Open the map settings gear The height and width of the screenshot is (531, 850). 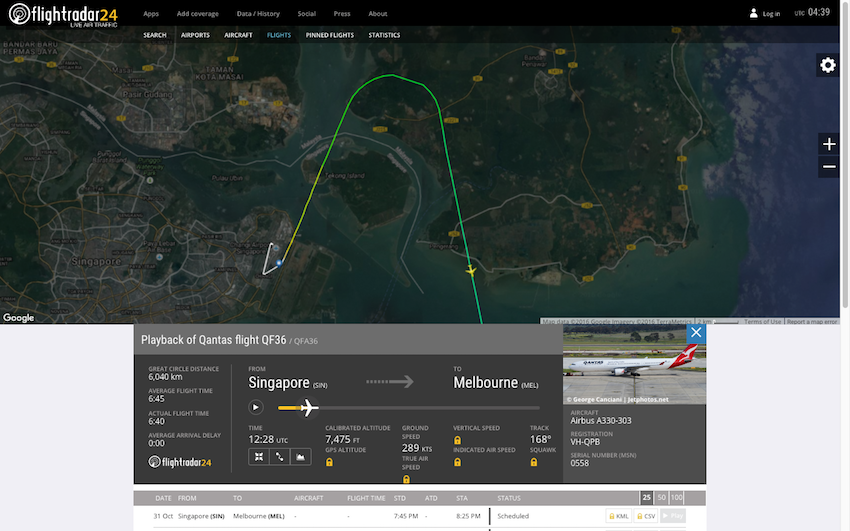827,66
